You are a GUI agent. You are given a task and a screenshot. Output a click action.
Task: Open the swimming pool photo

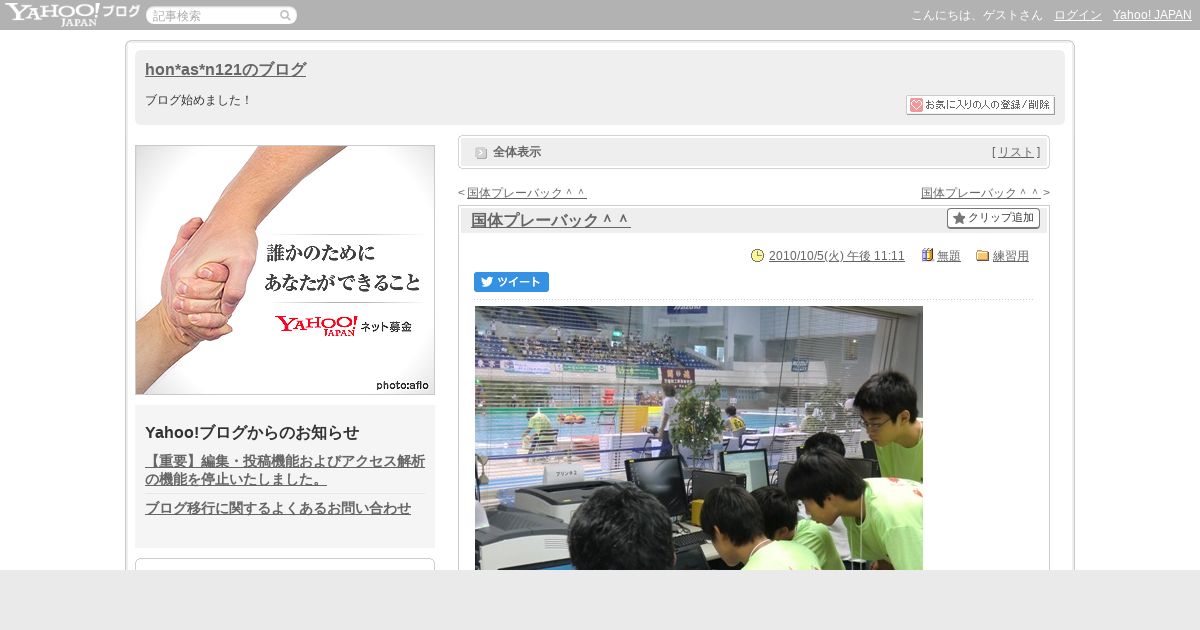pos(699,438)
